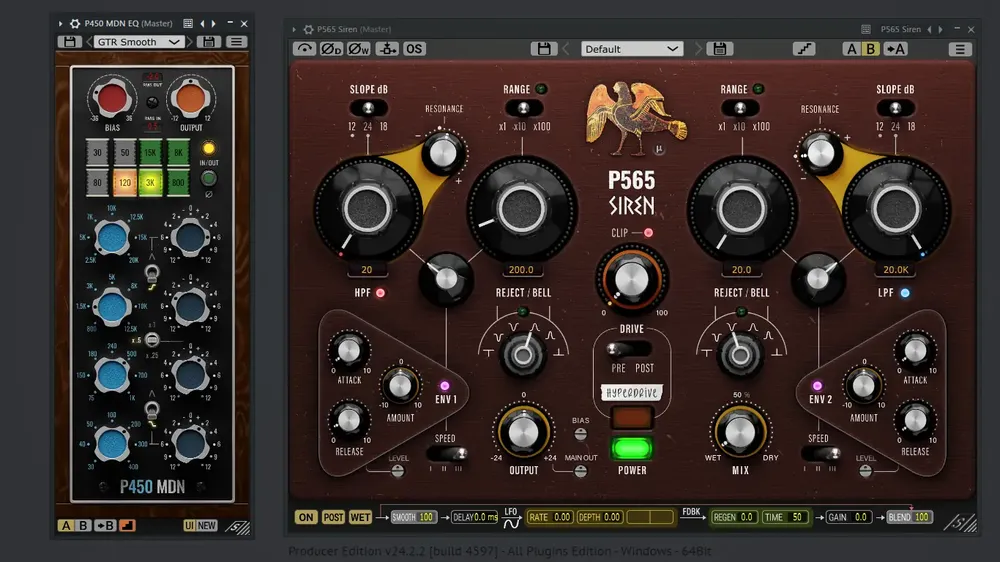Click the TIME 50 field
This screenshot has width=1000, height=562.
click(785, 517)
